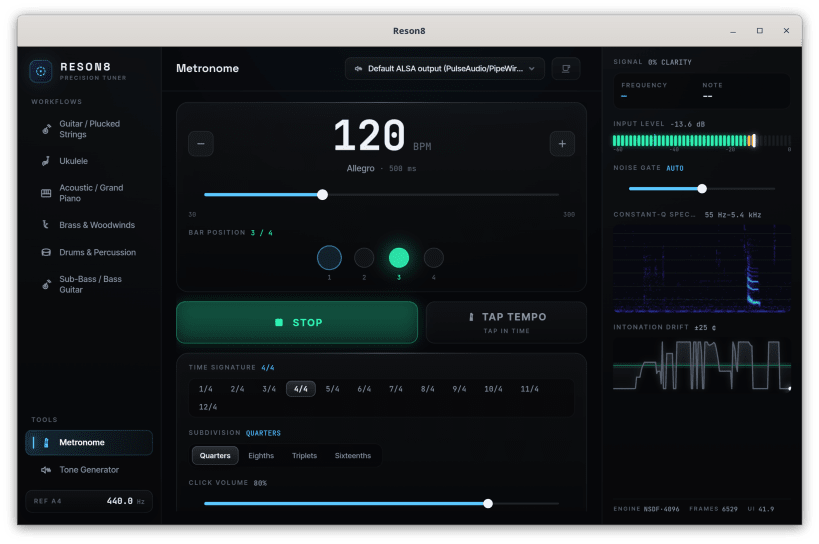Image resolution: width=819 pixels, height=544 pixels.
Task: Maximize the Reson8 window
Action: (759, 31)
